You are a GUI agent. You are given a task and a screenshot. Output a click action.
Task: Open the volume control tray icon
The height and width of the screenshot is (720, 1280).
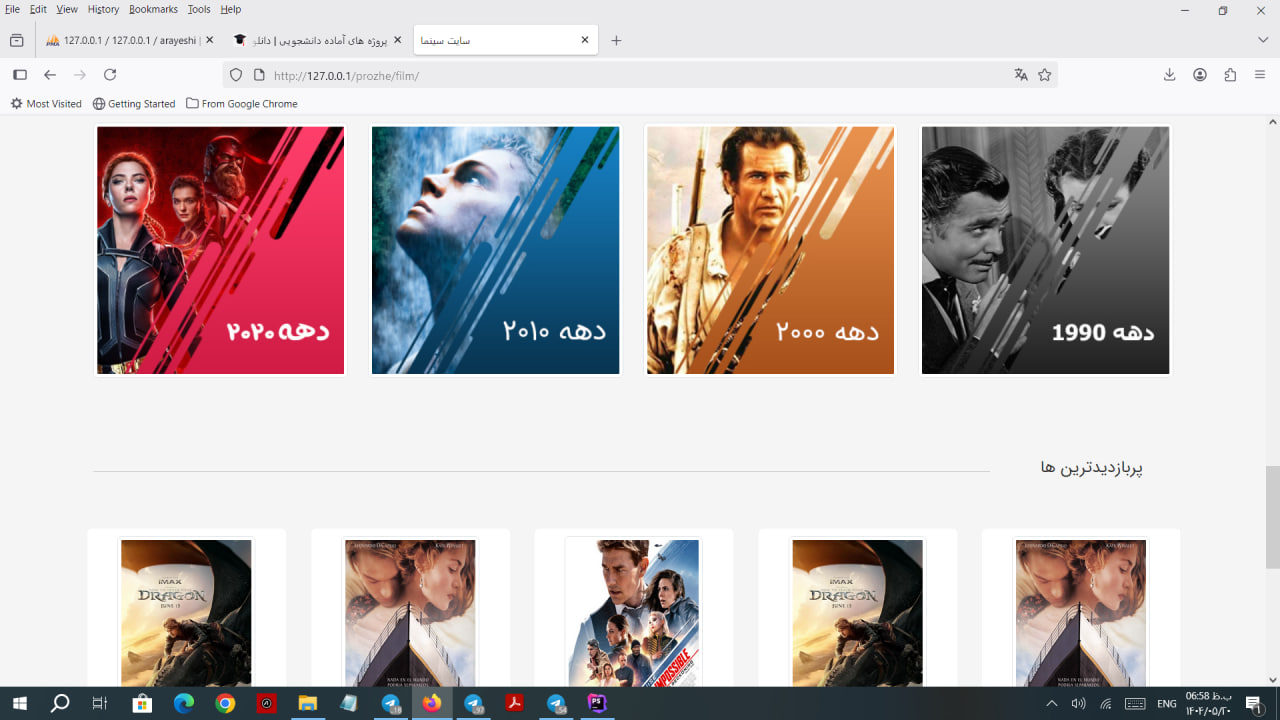[x=1078, y=704]
